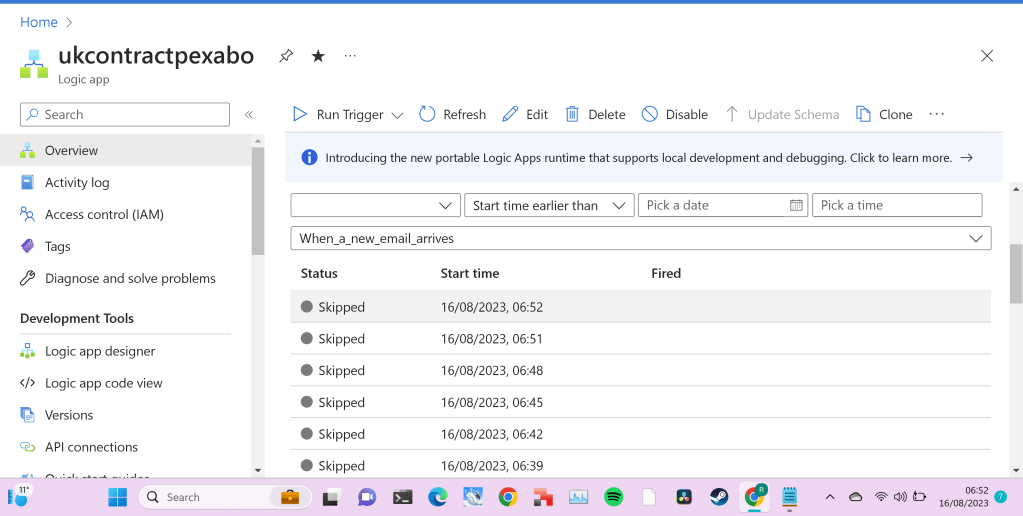Click the Run Trigger play icon

point(299,114)
